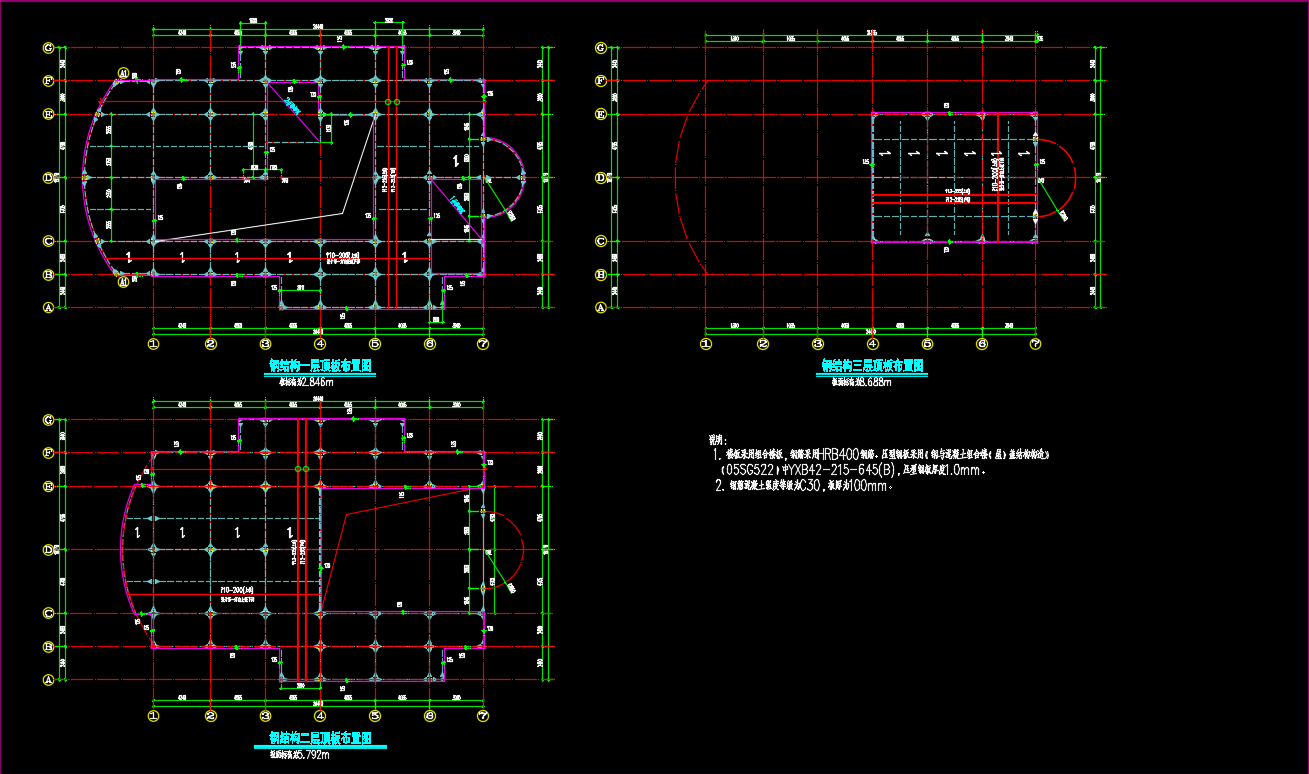The width and height of the screenshot is (1309, 774).
Task: Pick axis bubble 7 under the third-floor plan
Action: [1035, 344]
